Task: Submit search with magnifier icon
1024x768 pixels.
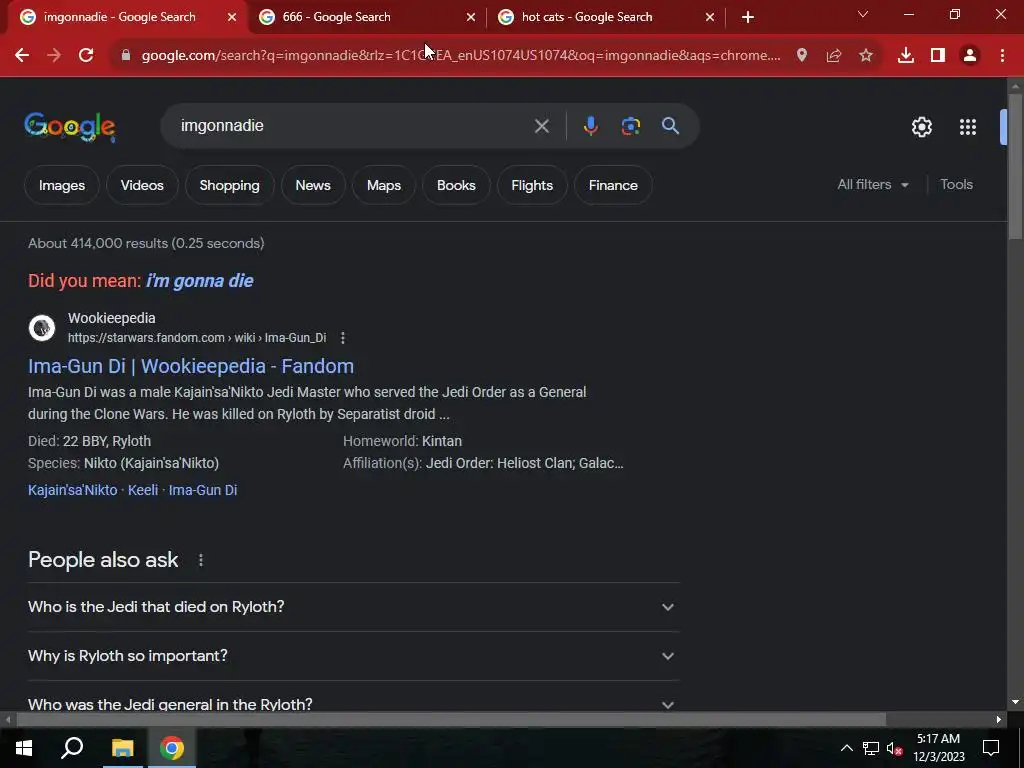Action: click(x=671, y=126)
